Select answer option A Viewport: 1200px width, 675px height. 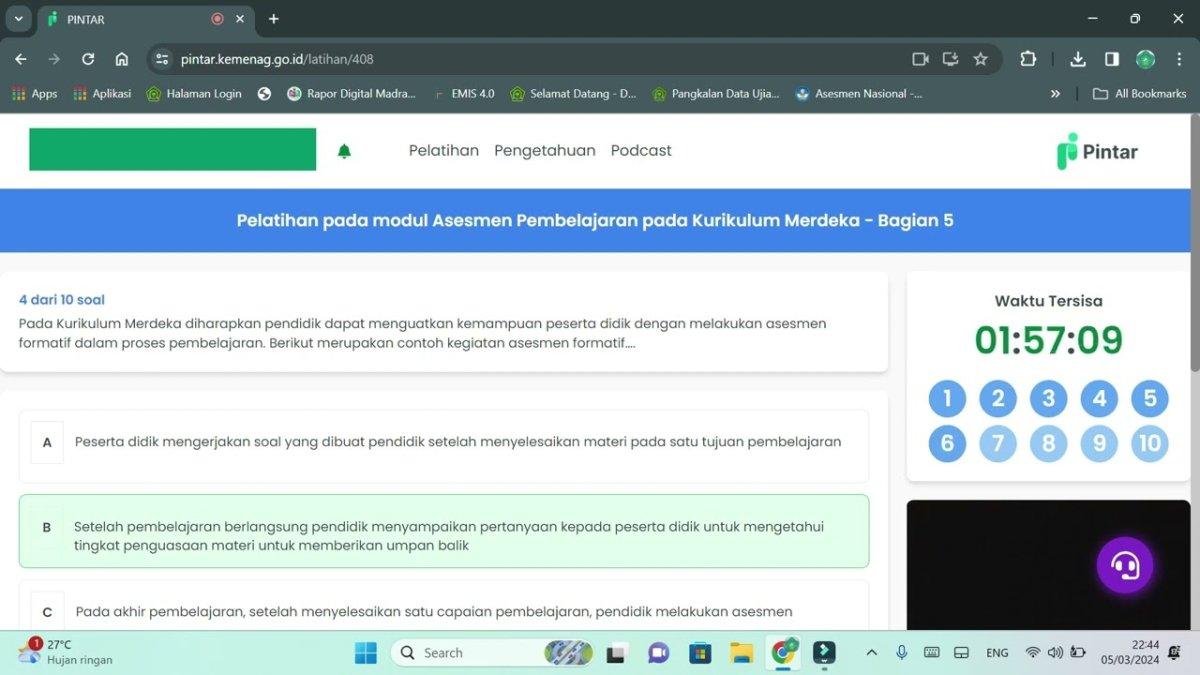click(443, 441)
